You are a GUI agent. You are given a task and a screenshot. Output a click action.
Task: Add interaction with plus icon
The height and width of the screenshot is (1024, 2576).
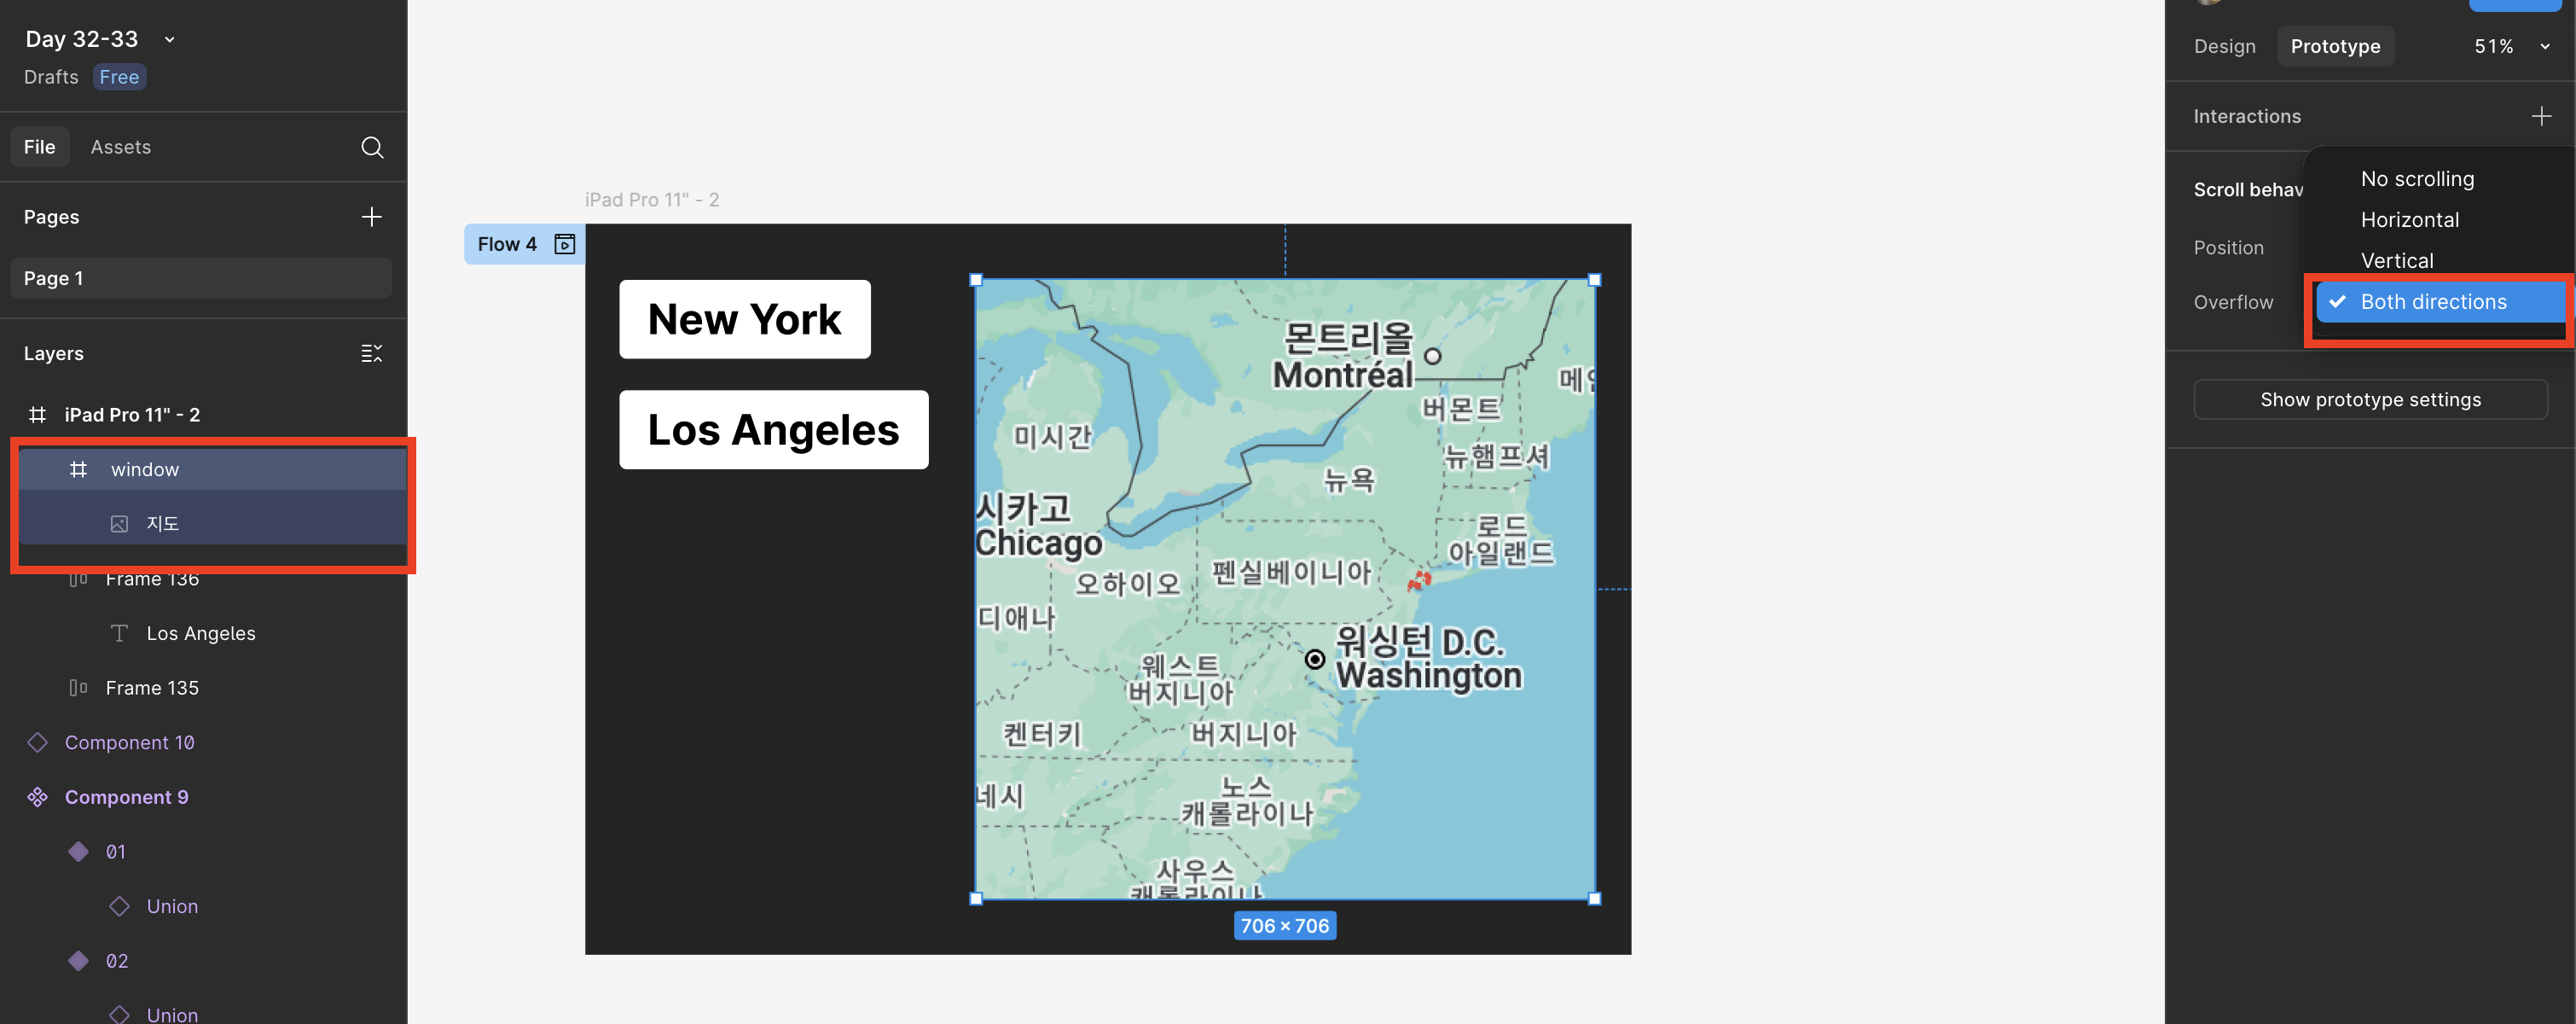point(2541,116)
